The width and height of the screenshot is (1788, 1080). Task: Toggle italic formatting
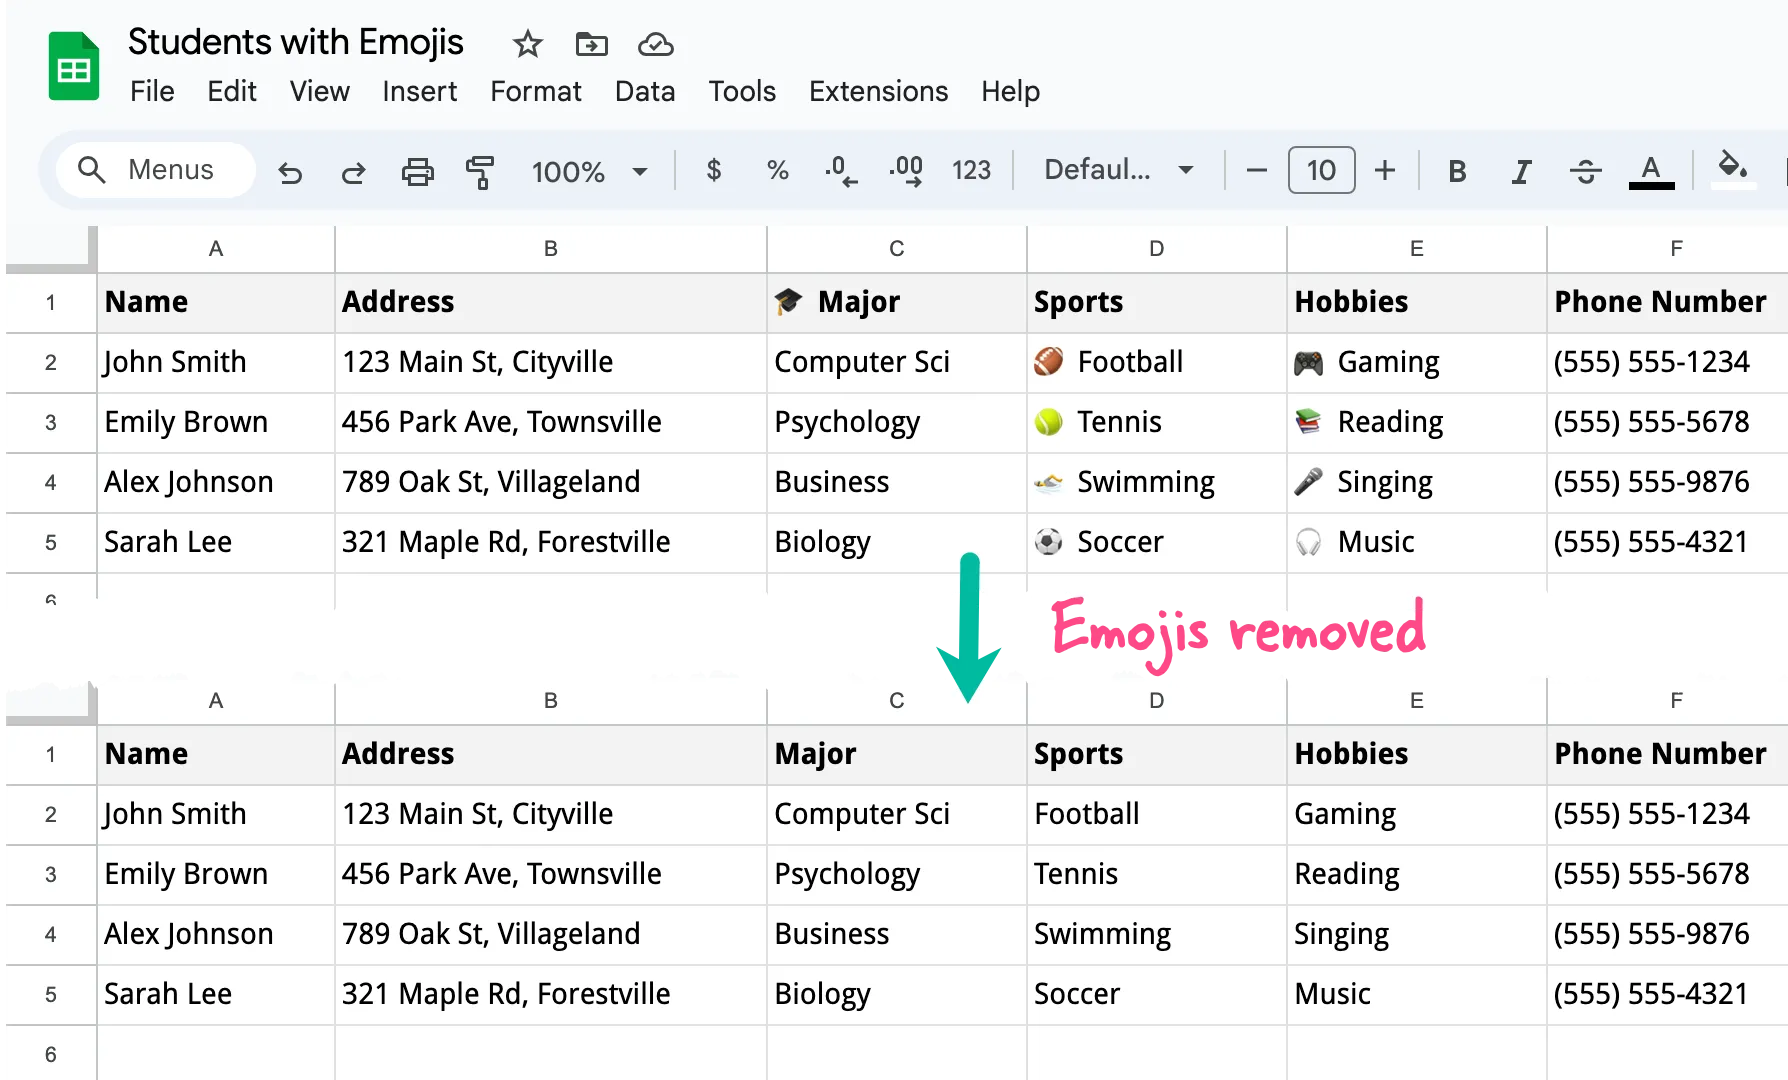(x=1520, y=170)
